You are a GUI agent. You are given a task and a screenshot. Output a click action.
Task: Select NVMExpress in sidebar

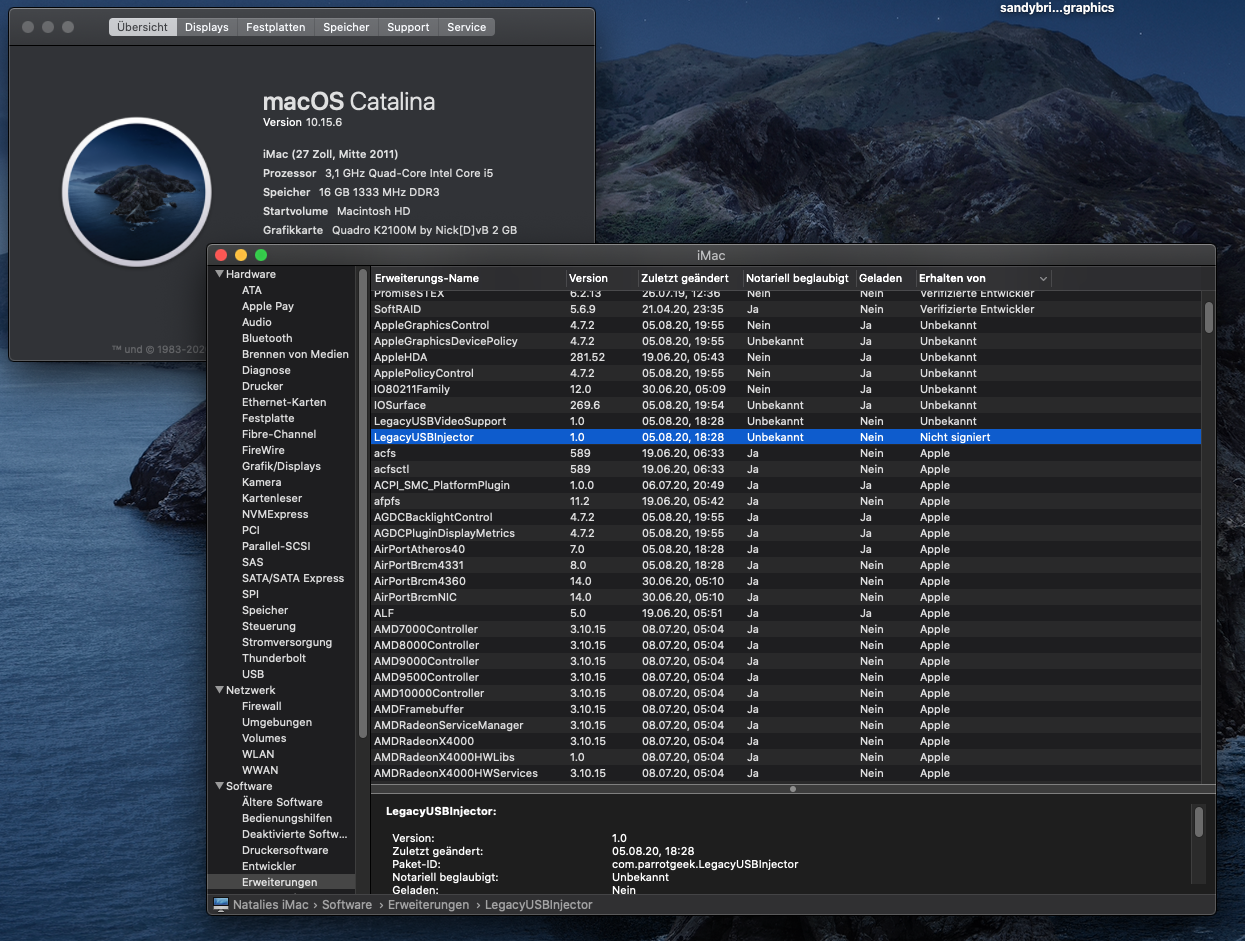point(275,514)
